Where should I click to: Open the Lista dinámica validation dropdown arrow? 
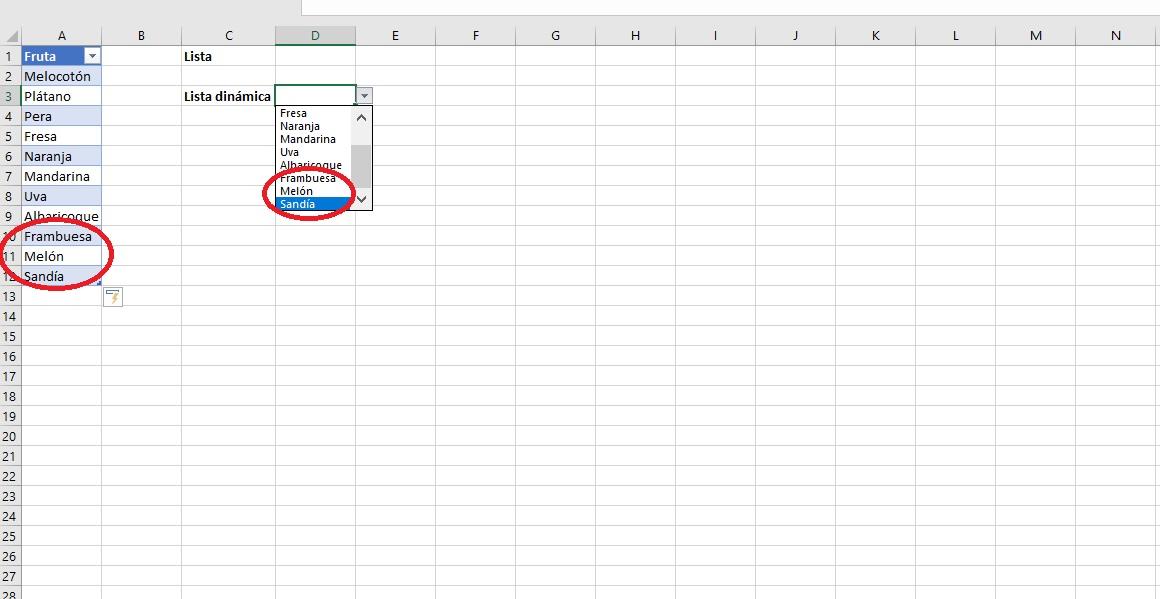pos(364,95)
